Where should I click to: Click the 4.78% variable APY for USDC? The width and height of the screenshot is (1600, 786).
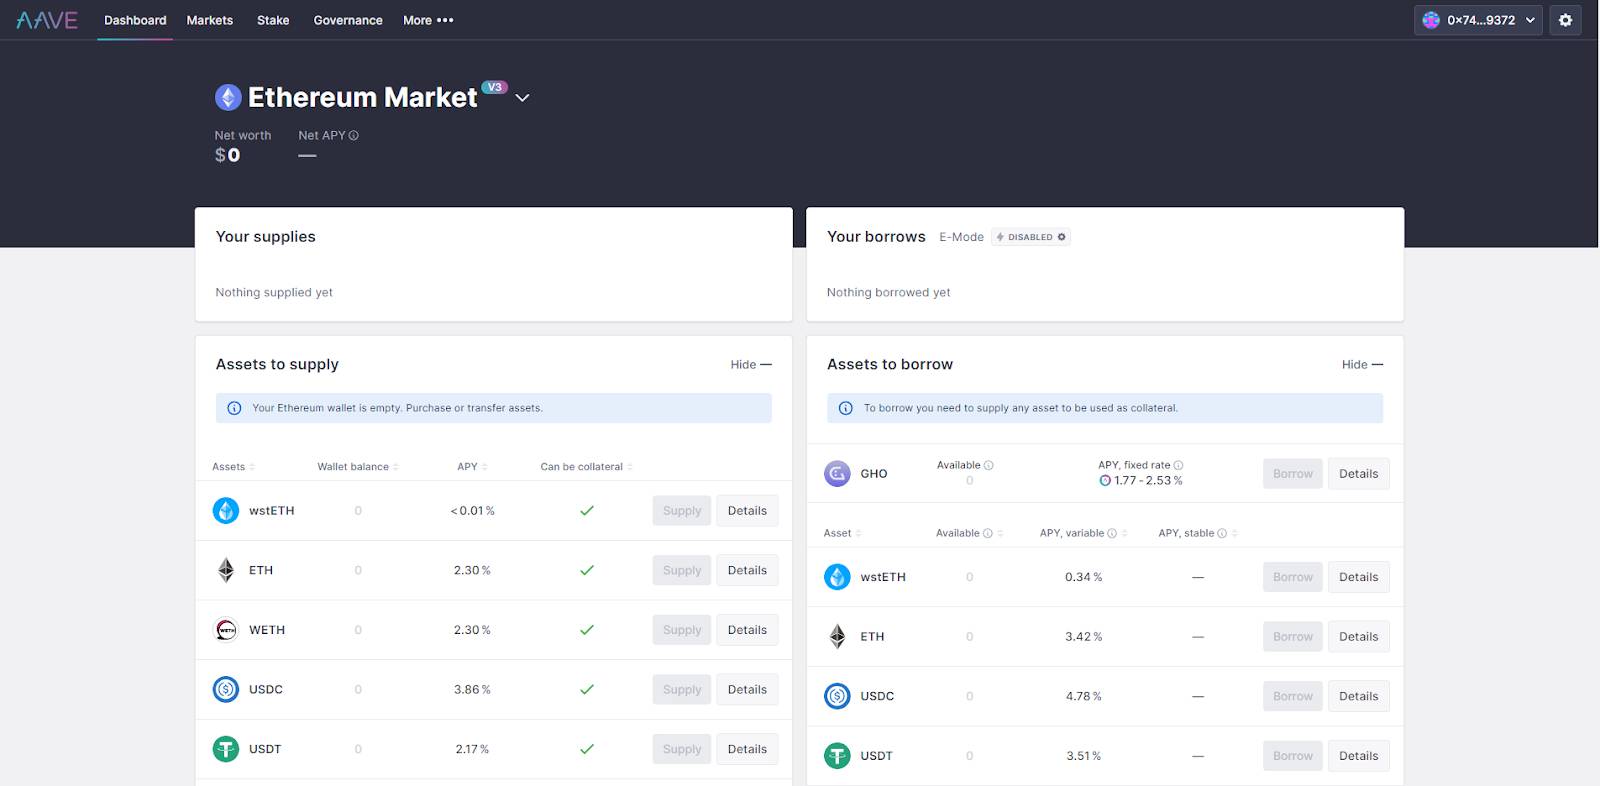1084,696
